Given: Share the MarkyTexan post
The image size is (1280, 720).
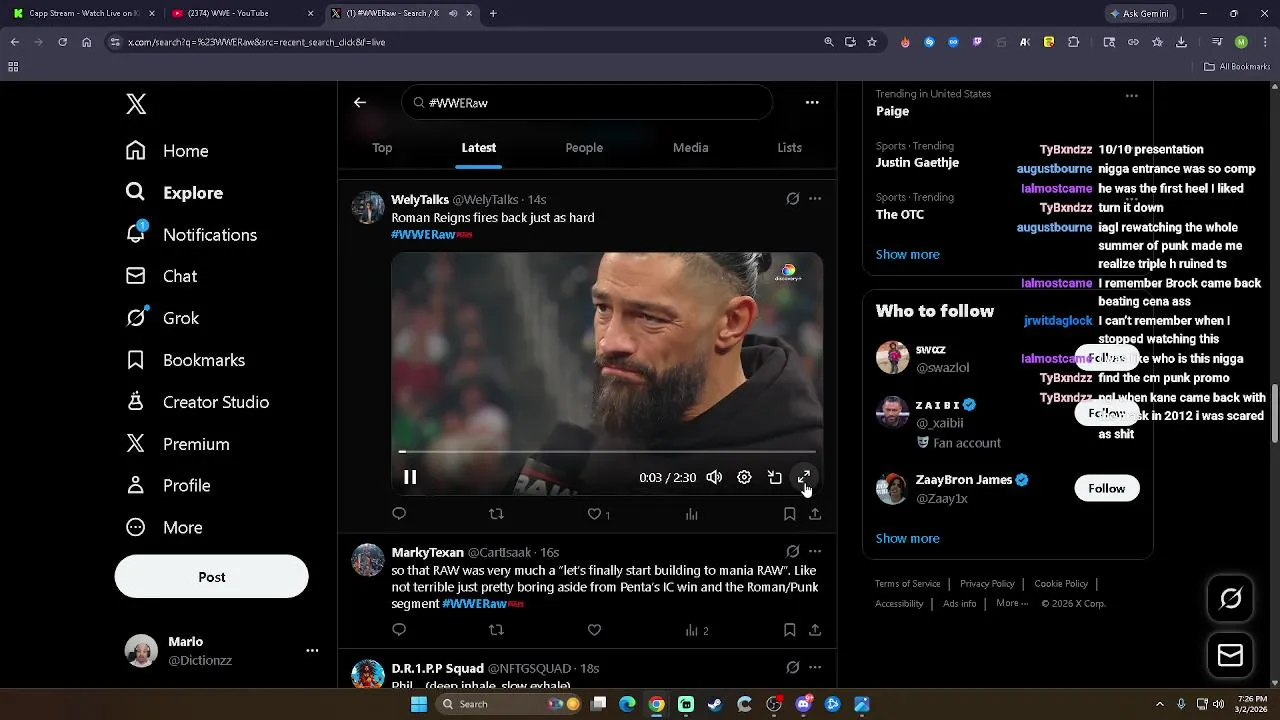Looking at the screenshot, I should [815, 630].
